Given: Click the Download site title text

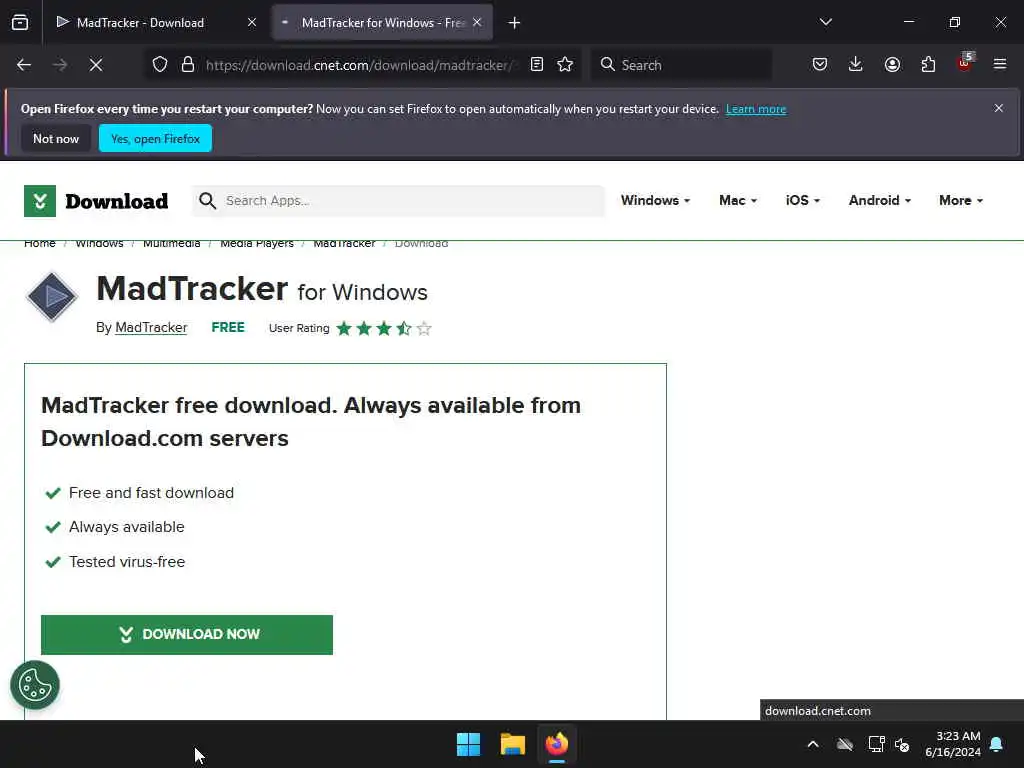Looking at the screenshot, I should click(x=117, y=201).
